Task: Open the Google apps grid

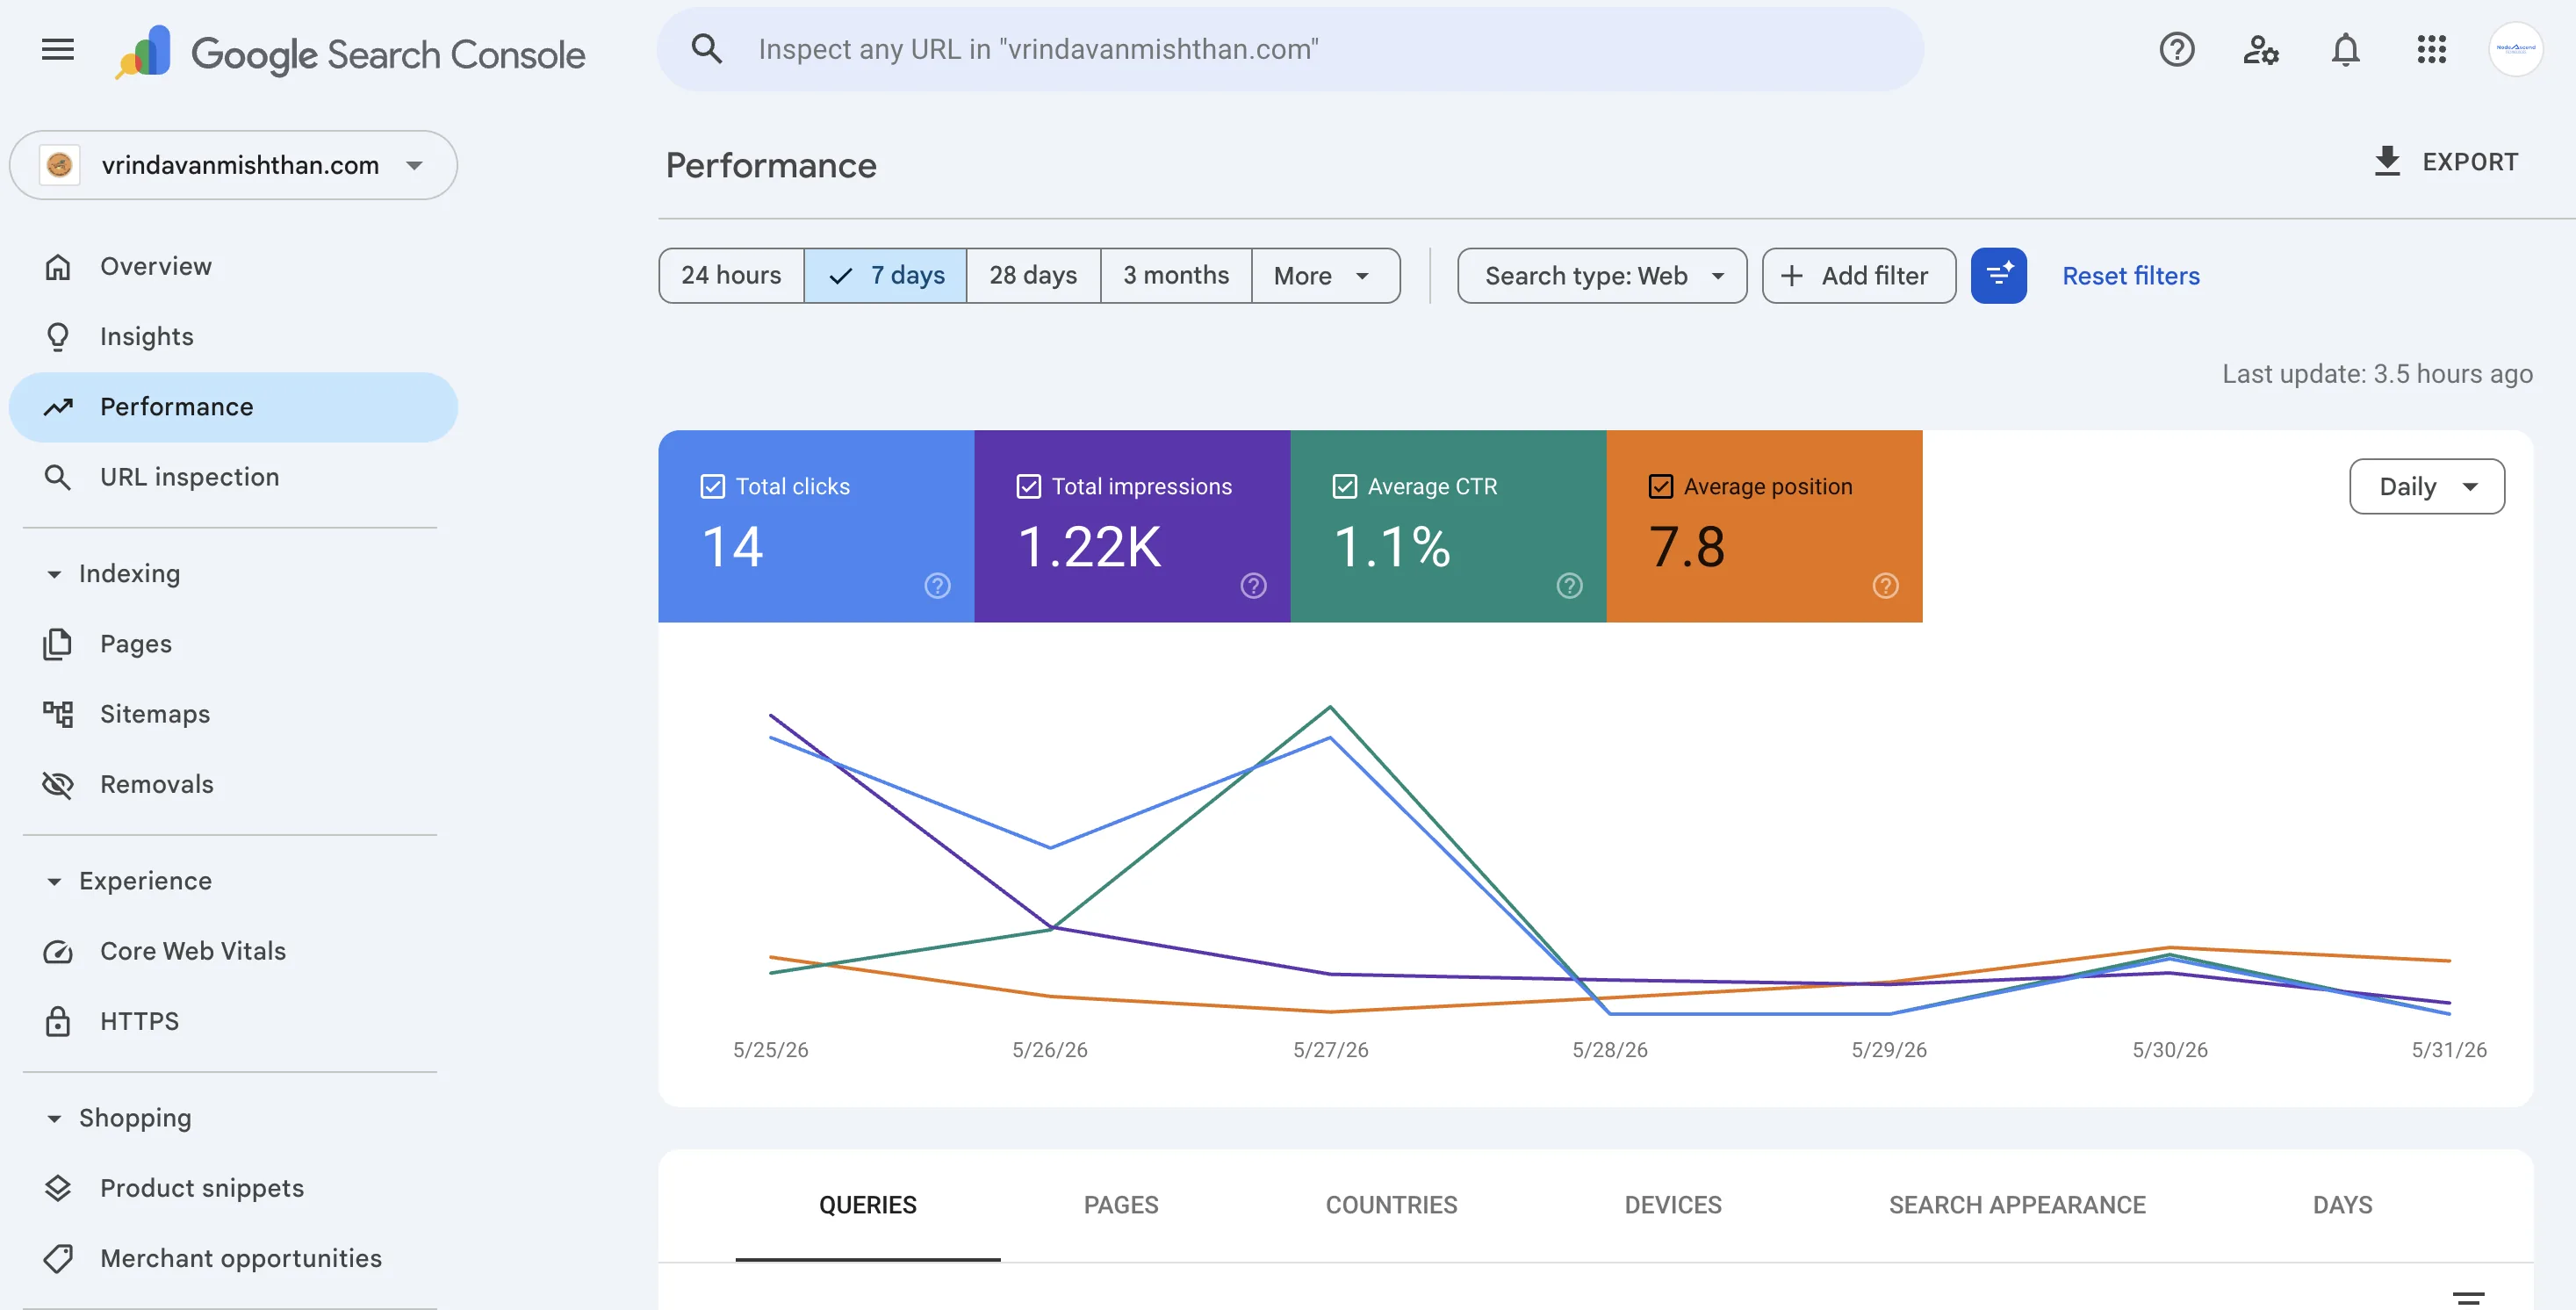Action: click(x=2431, y=49)
